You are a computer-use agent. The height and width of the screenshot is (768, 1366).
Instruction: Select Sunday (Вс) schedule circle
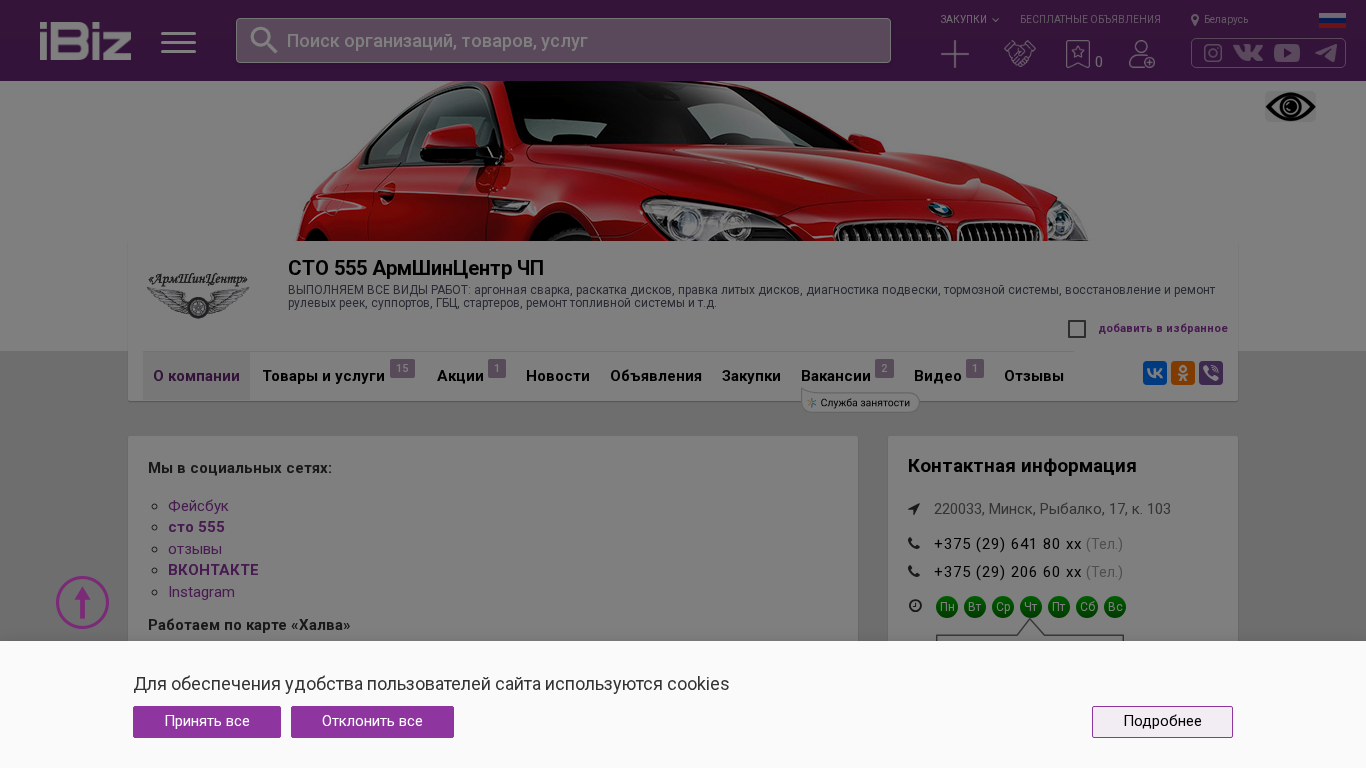1115,607
